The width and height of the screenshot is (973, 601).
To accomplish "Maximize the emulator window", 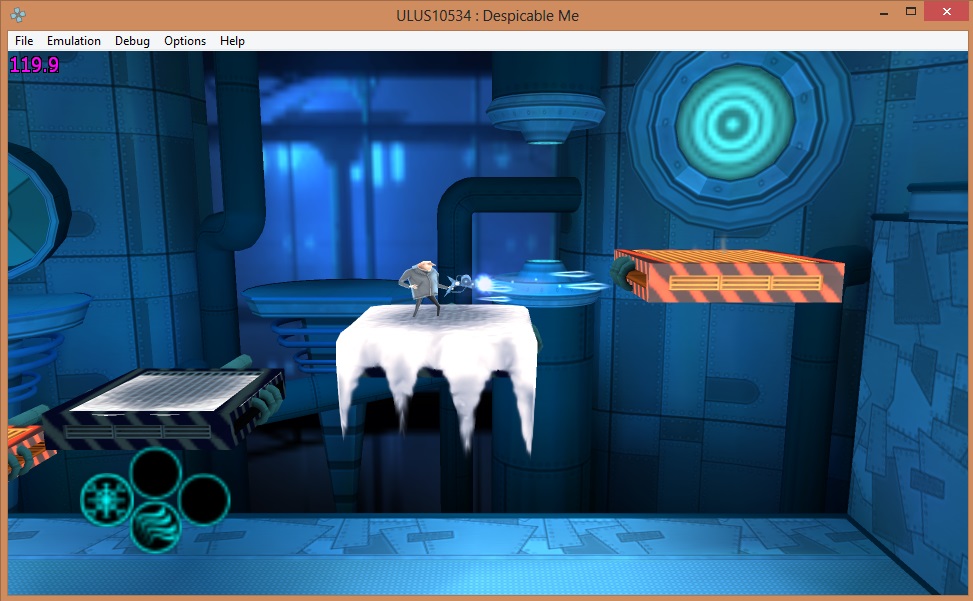I will [x=911, y=13].
